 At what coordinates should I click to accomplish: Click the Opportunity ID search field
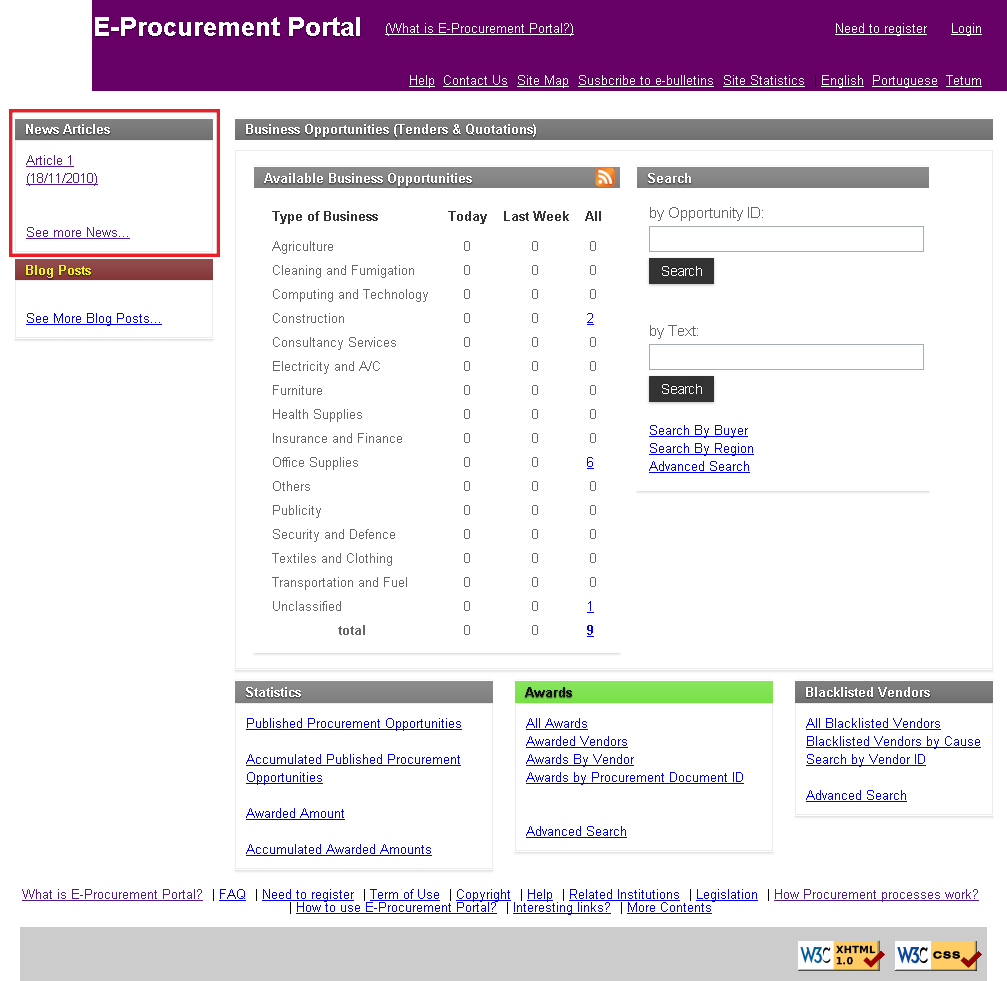[x=786, y=239]
